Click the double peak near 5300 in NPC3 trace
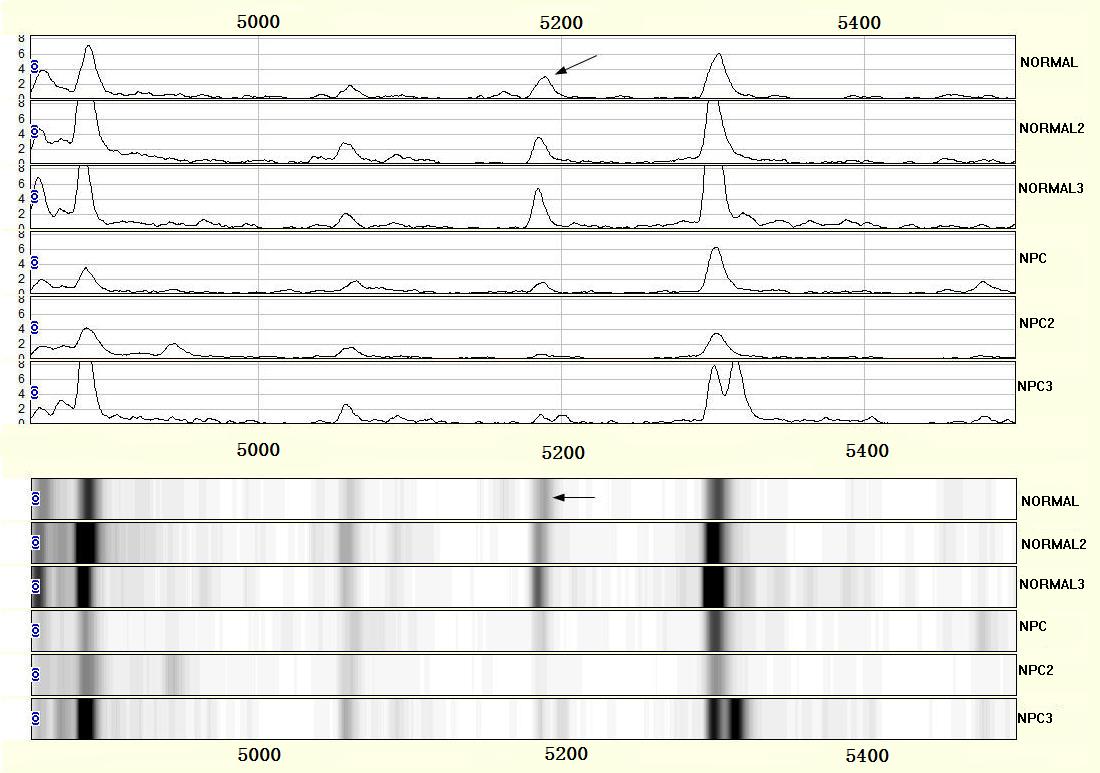Image resolution: width=1100 pixels, height=773 pixels. 725,390
